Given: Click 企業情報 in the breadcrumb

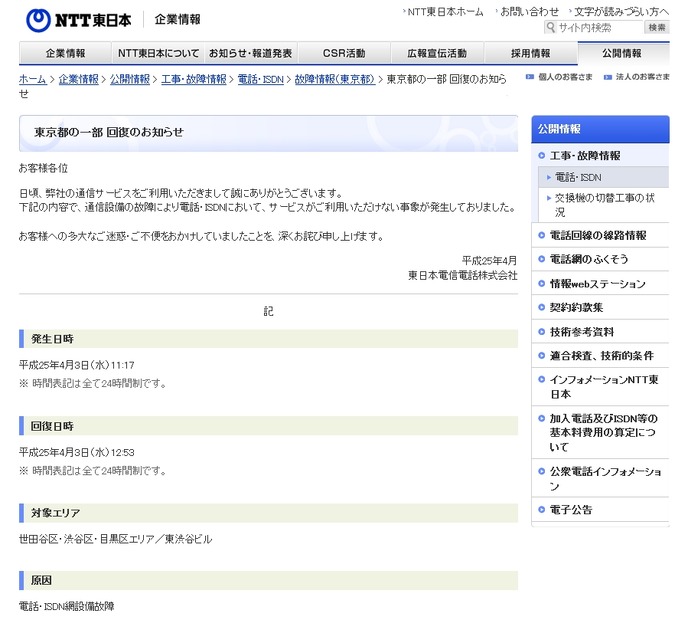Looking at the screenshot, I should click(79, 79).
